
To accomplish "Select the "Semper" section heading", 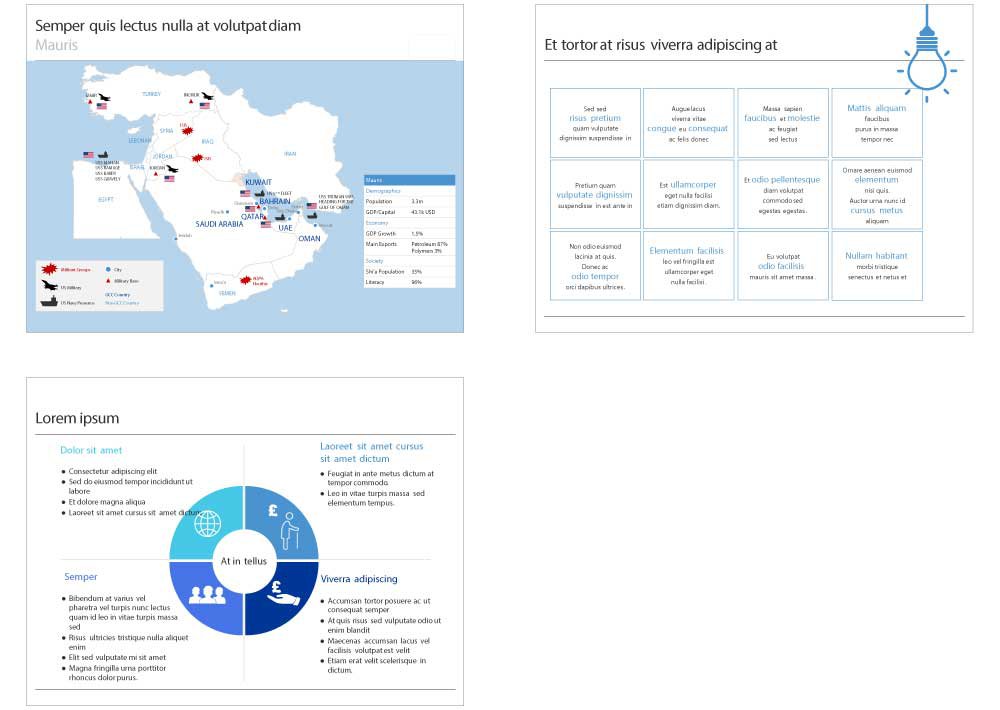I will point(80,577).
